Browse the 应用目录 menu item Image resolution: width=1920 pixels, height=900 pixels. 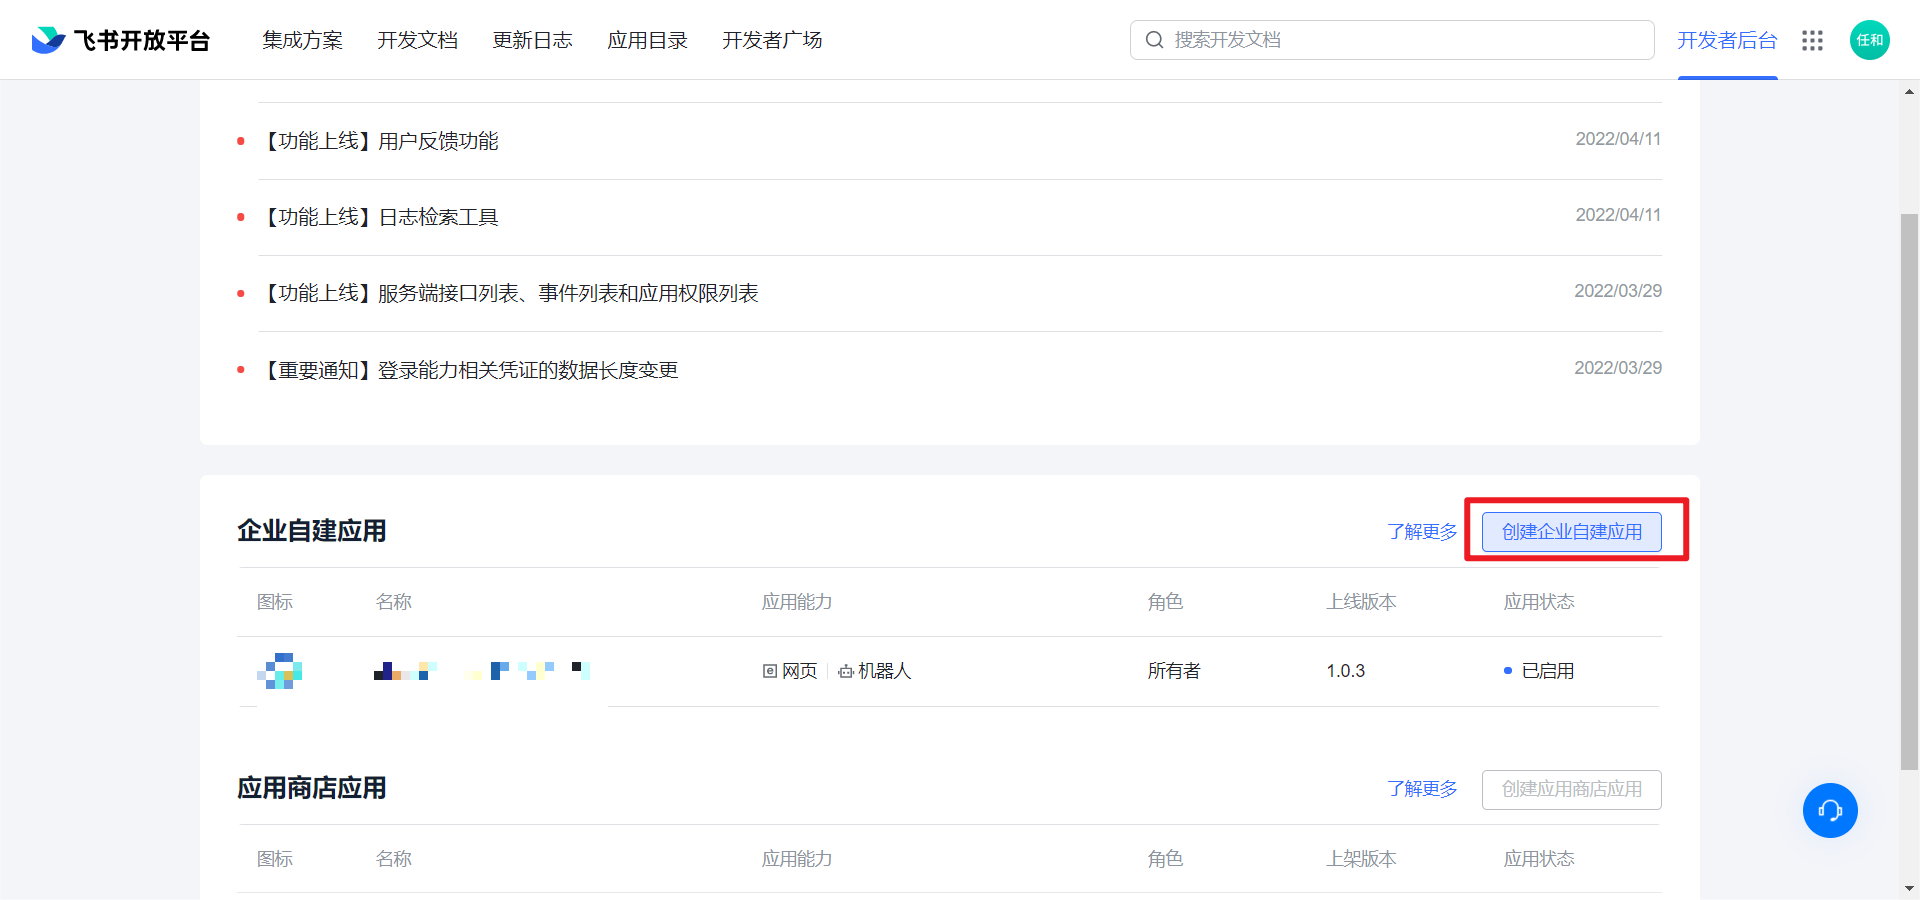pyautogui.click(x=647, y=40)
